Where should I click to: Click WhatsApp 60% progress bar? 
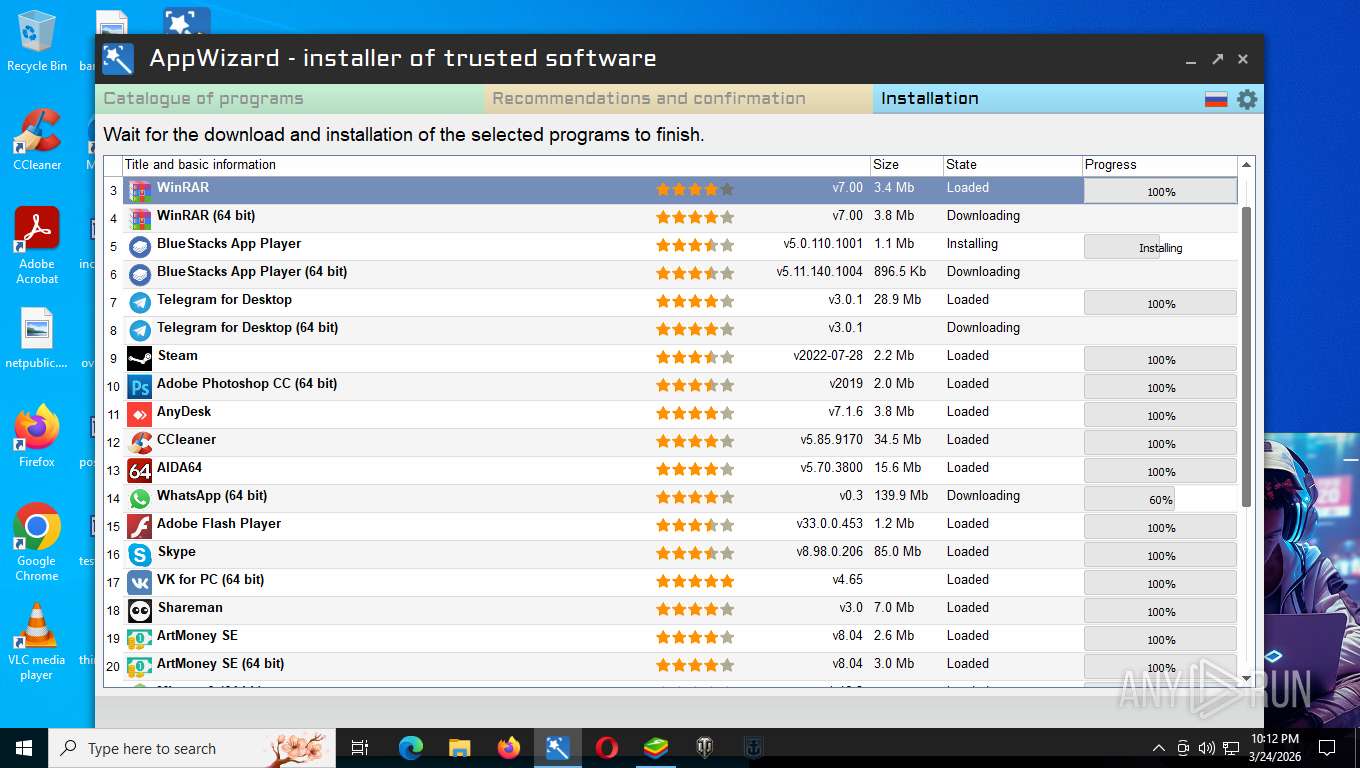[x=1161, y=499]
